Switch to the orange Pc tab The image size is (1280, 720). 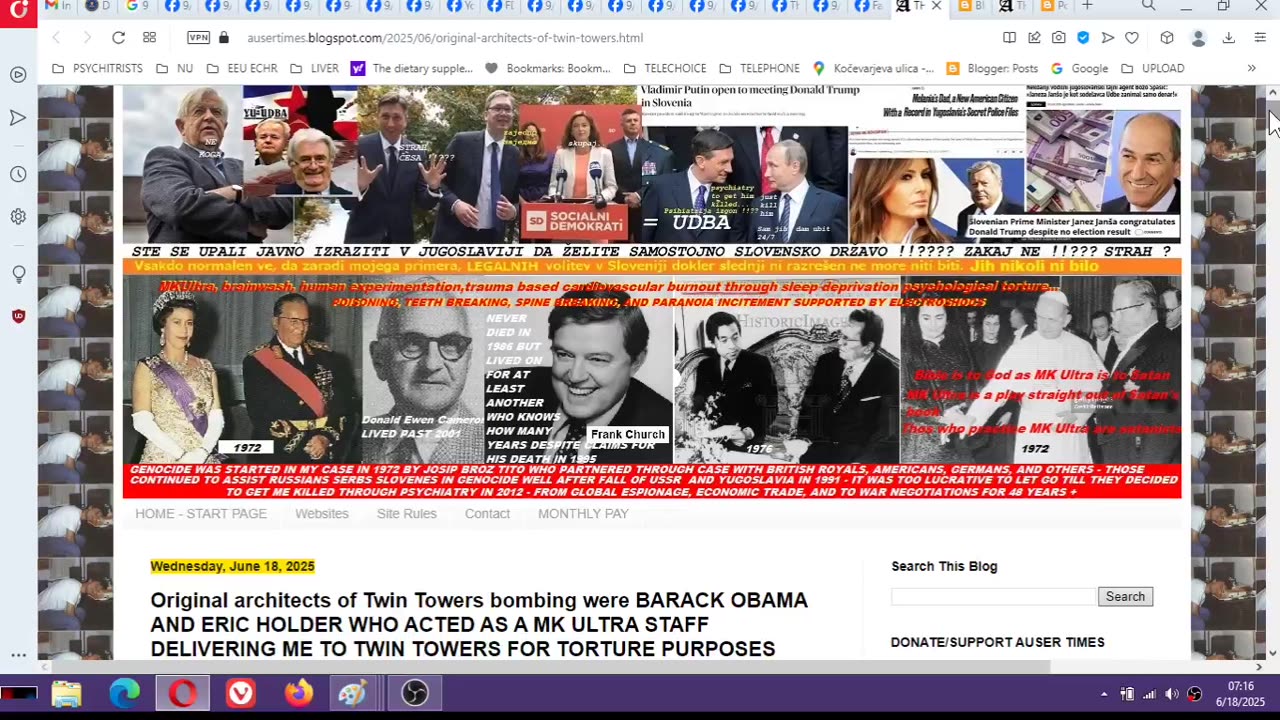pyautogui.click(x=1054, y=6)
